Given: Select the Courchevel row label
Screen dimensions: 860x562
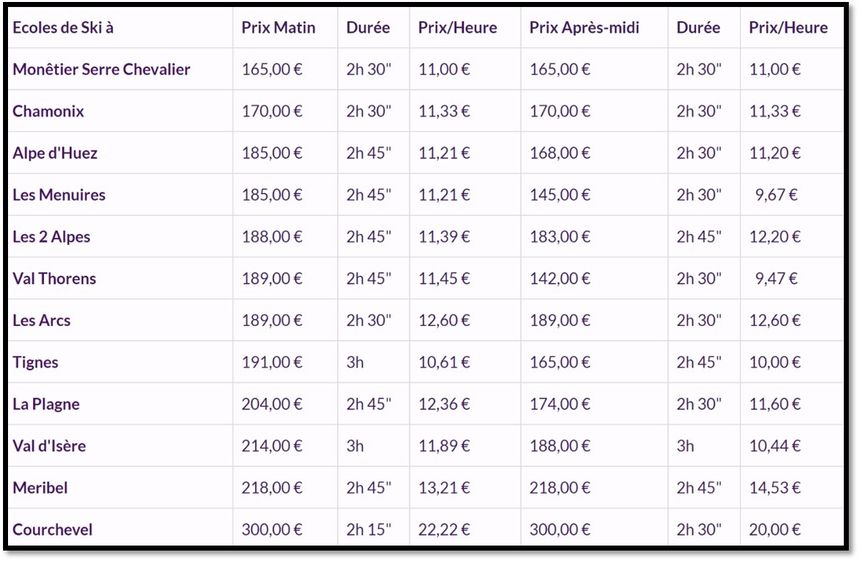Looking at the screenshot, I should point(53,530).
